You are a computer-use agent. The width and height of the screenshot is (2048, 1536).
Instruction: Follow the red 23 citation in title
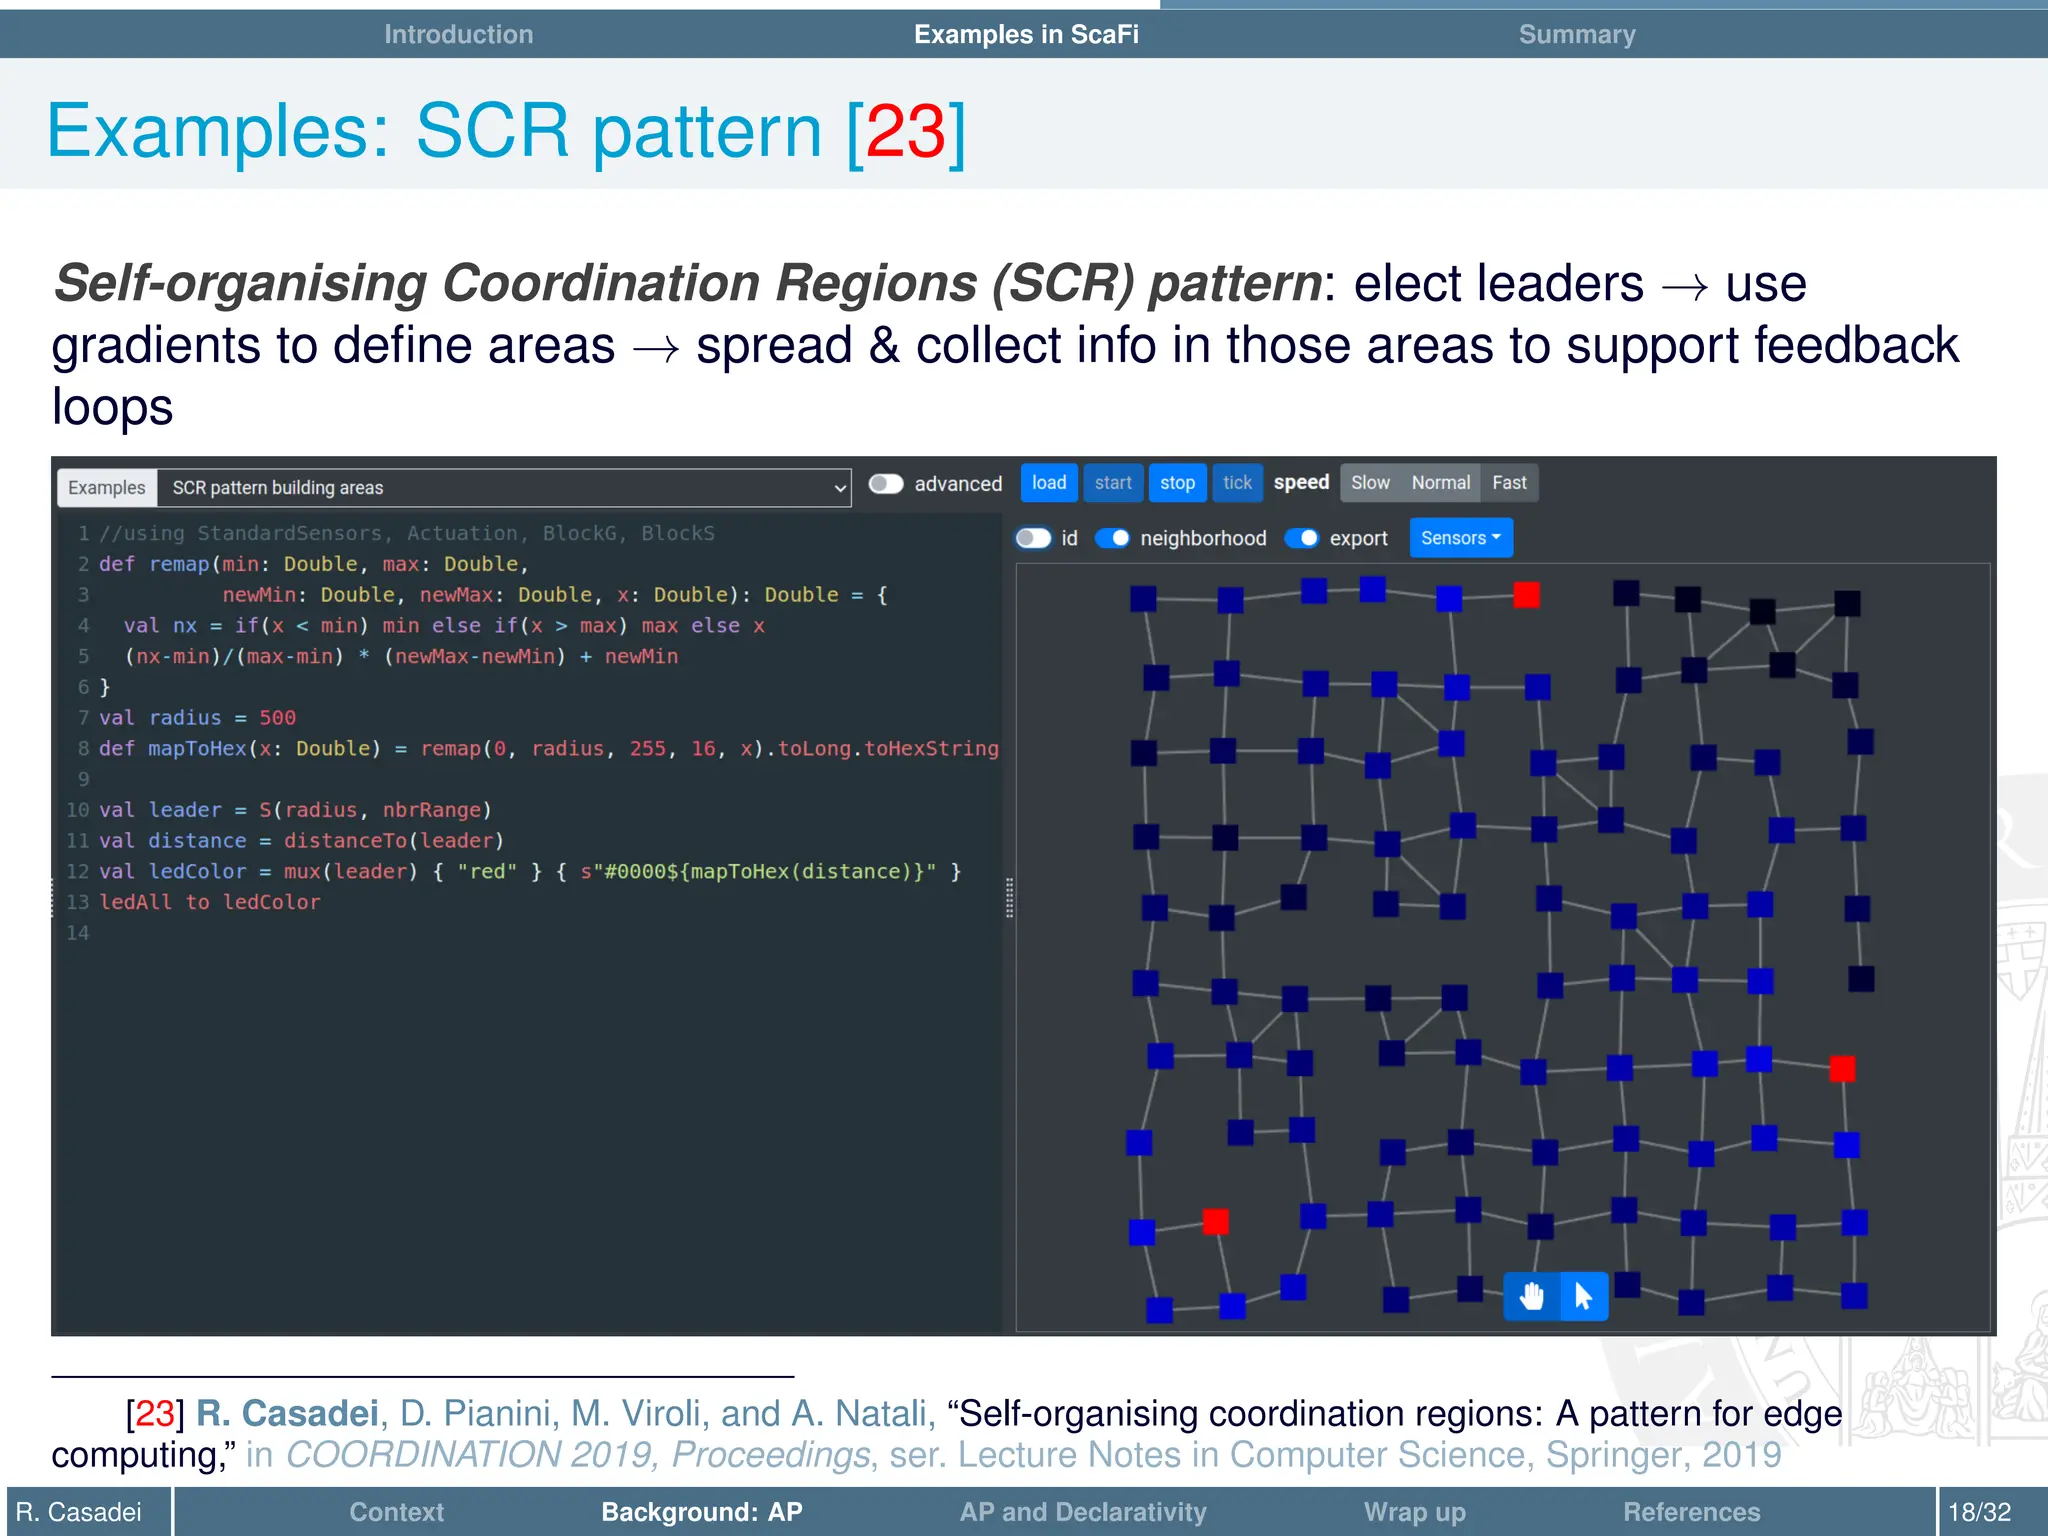tap(906, 131)
